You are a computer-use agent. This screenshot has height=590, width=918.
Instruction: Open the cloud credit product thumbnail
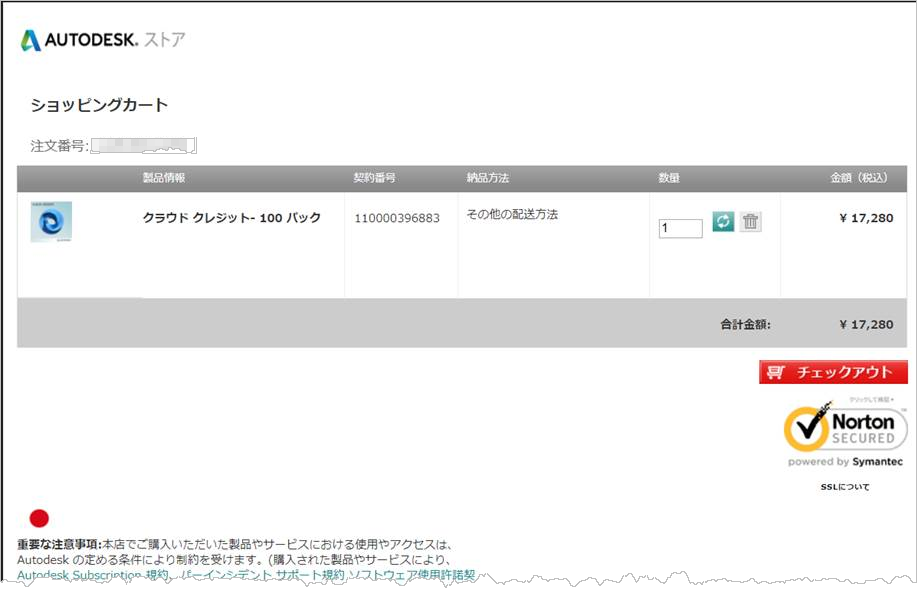(x=51, y=221)
